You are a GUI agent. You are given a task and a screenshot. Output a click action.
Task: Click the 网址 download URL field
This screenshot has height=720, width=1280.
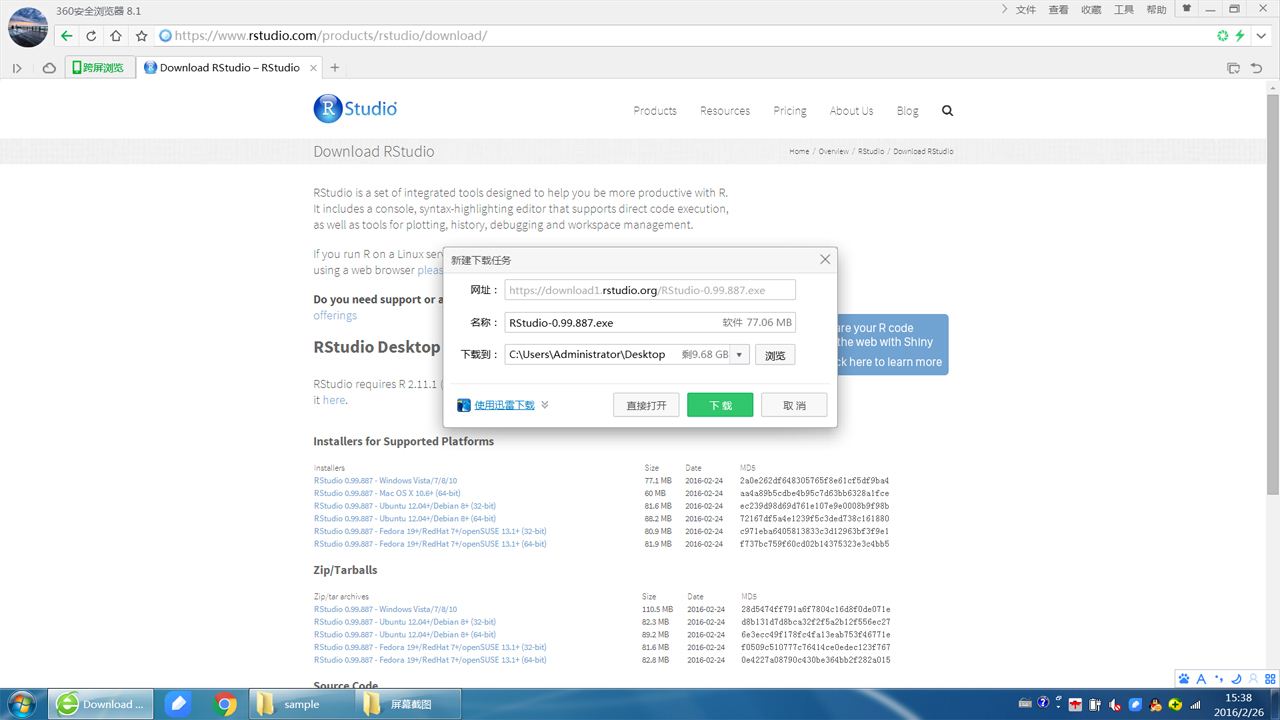(650, 290)
